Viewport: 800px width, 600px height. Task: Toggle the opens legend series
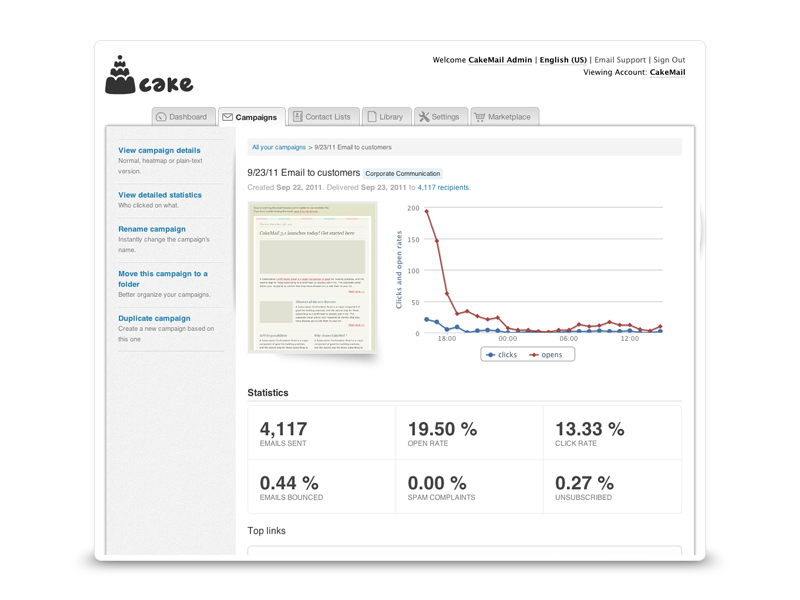tap(545, 355)
